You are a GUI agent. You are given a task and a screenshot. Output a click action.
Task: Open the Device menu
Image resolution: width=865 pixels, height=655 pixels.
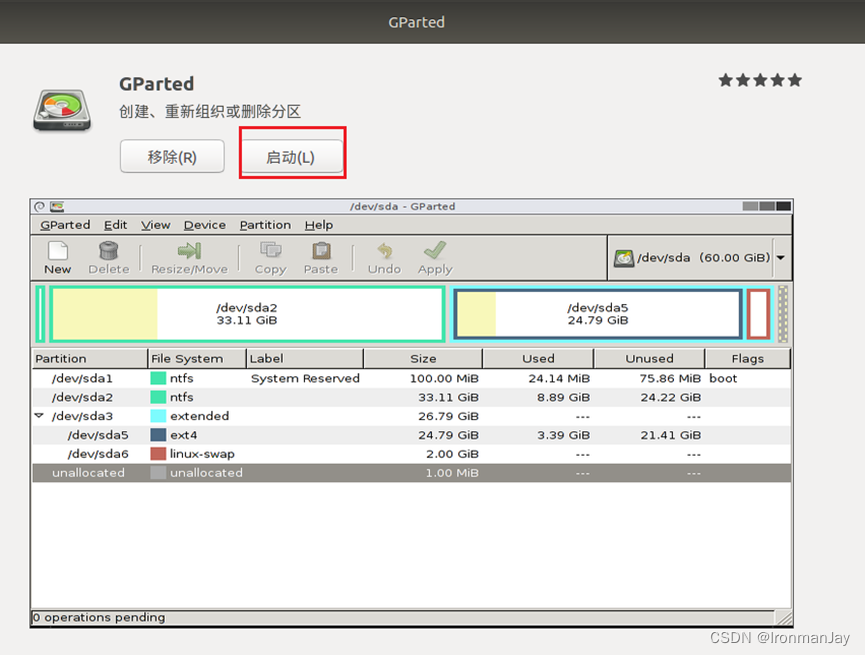tap(205, 225)
